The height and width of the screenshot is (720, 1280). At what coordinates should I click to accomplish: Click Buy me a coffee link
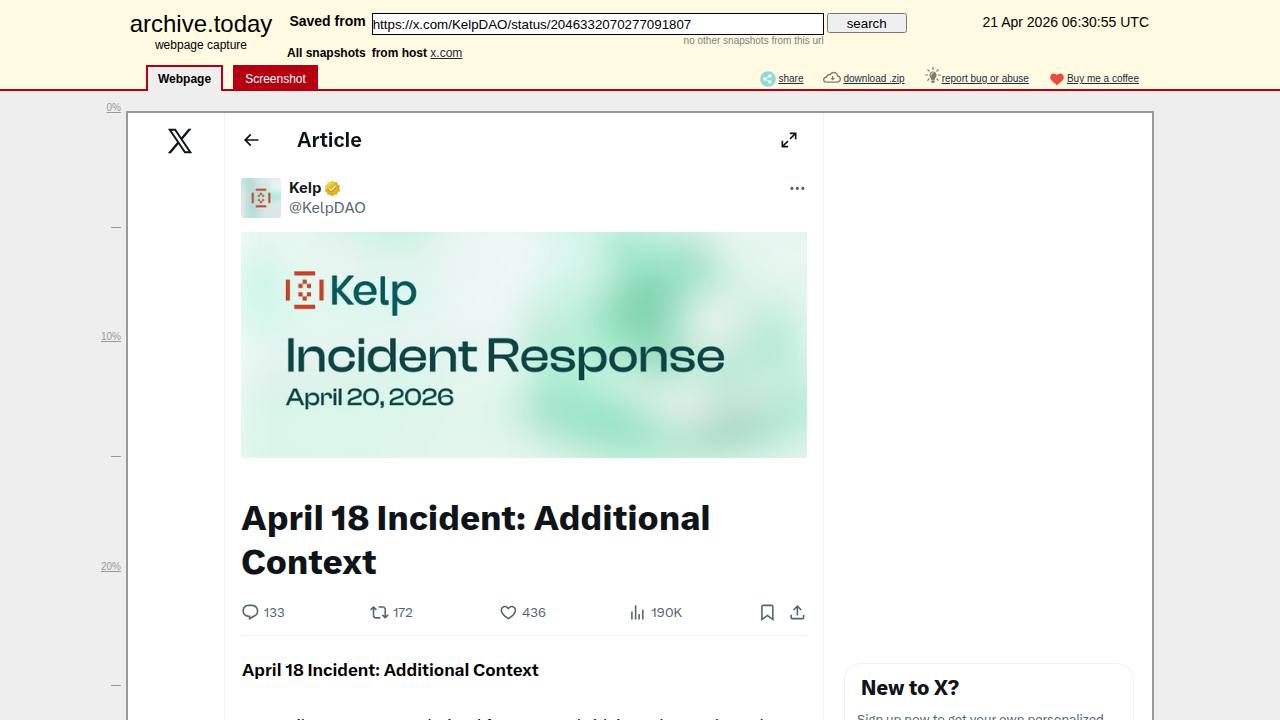[1103, 79]
